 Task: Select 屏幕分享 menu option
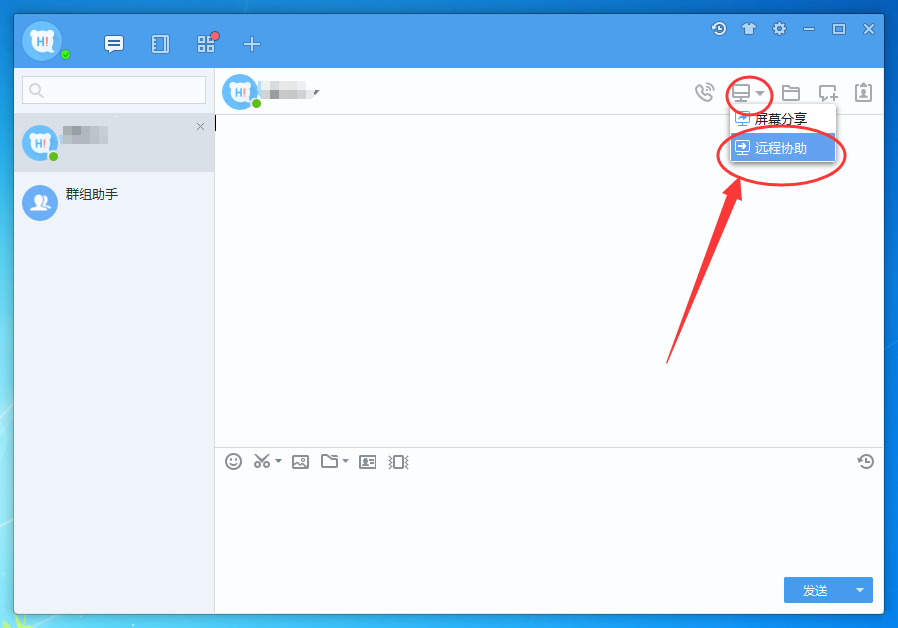click(x=782, y=119)
